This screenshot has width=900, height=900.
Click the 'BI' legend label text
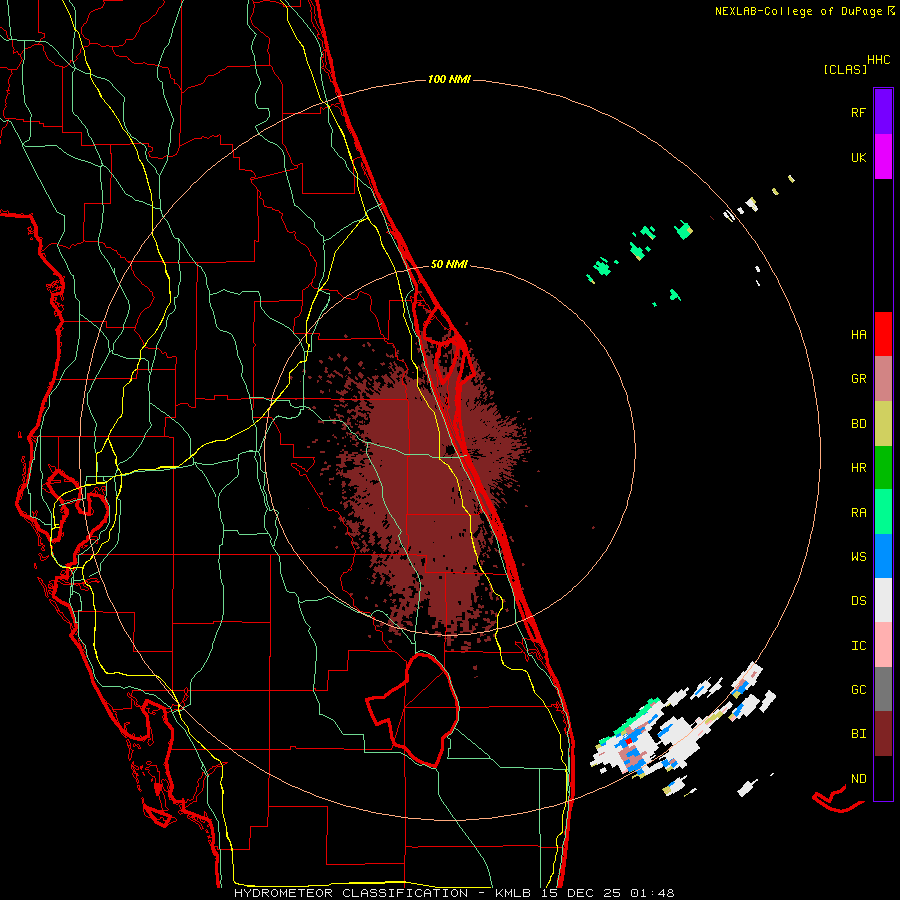pyautogui.click(x=858, y=734)
